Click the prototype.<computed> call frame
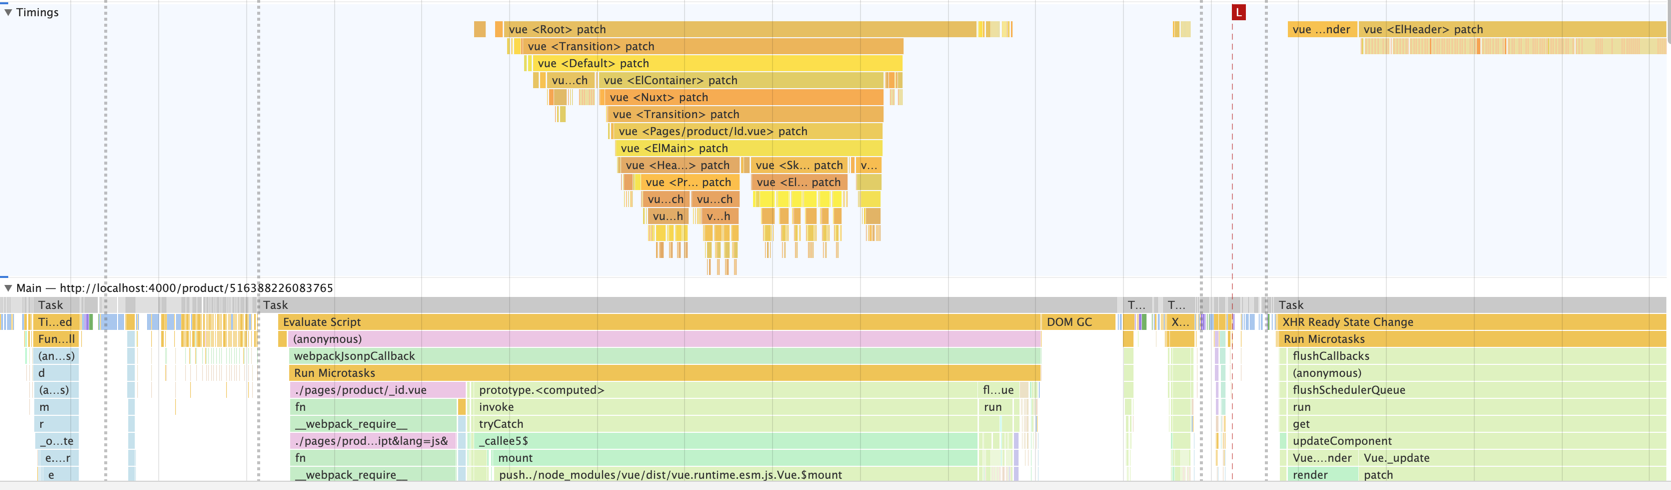This screenshot has height=490, width=1671. tap(725, 391)
